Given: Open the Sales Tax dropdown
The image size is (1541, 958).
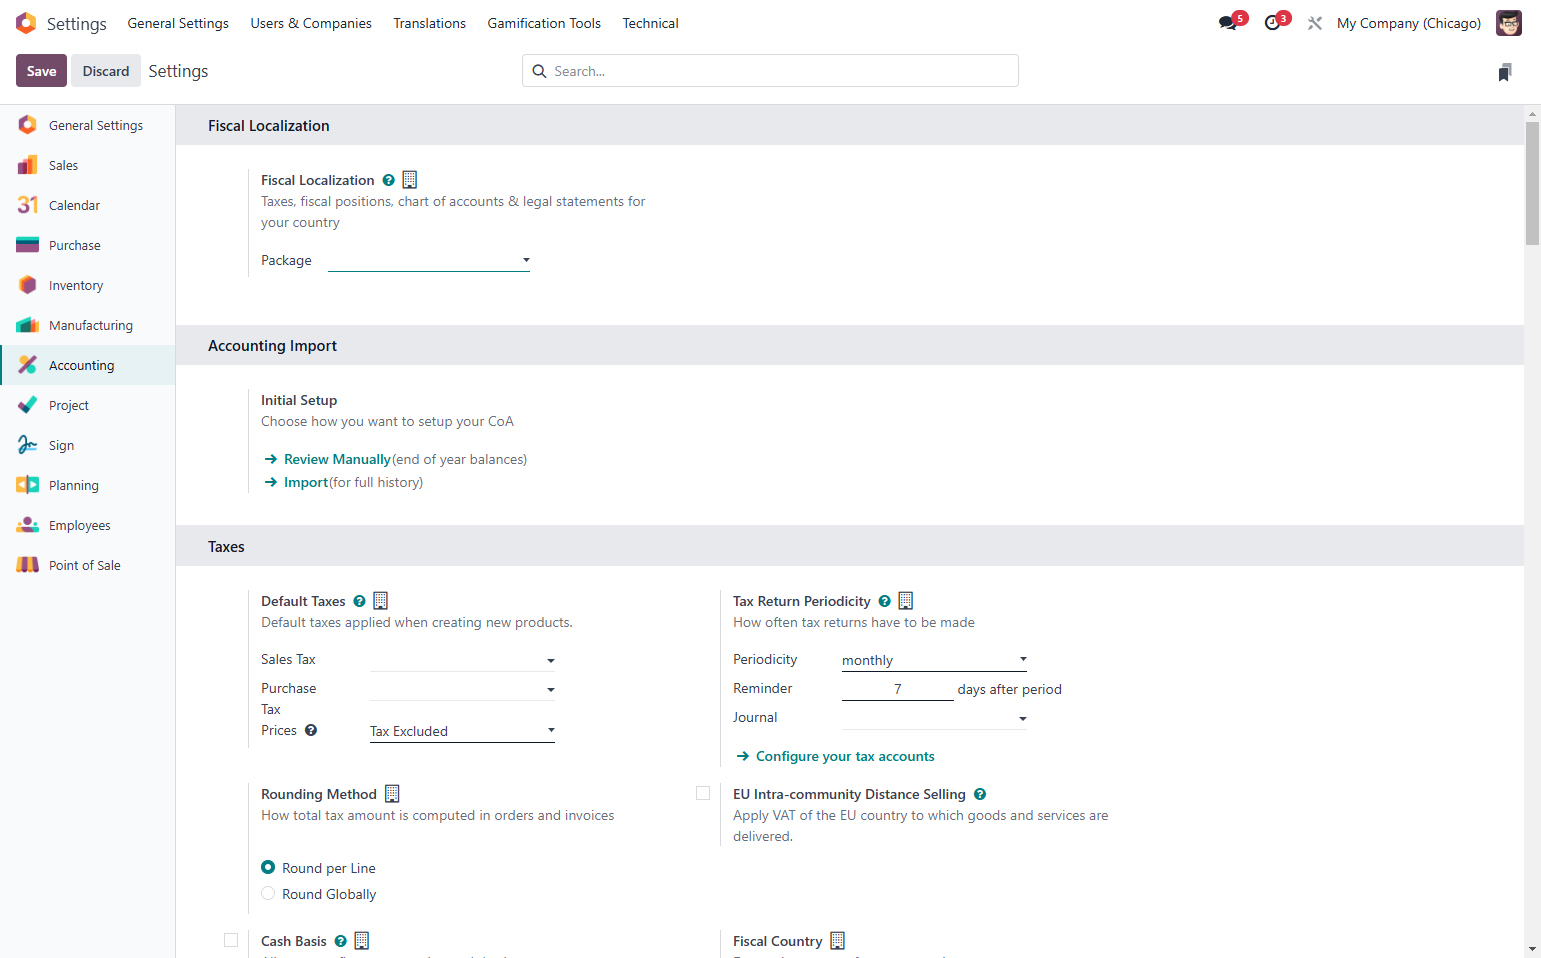Looking at the screenshot, I should (x=462, y=660).
